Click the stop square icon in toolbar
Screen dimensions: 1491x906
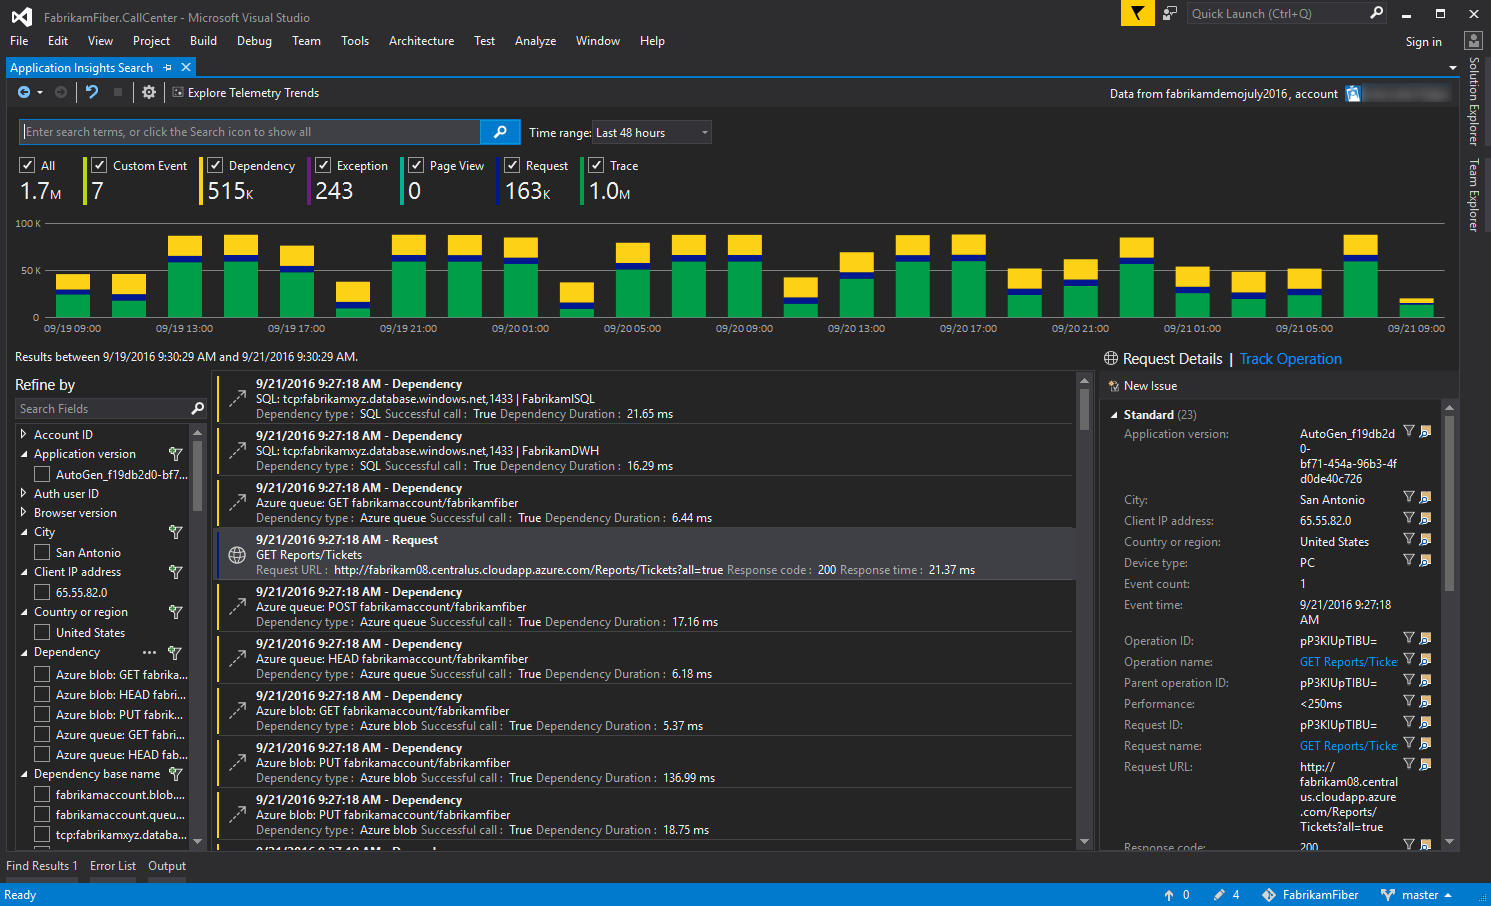point(118,92)
